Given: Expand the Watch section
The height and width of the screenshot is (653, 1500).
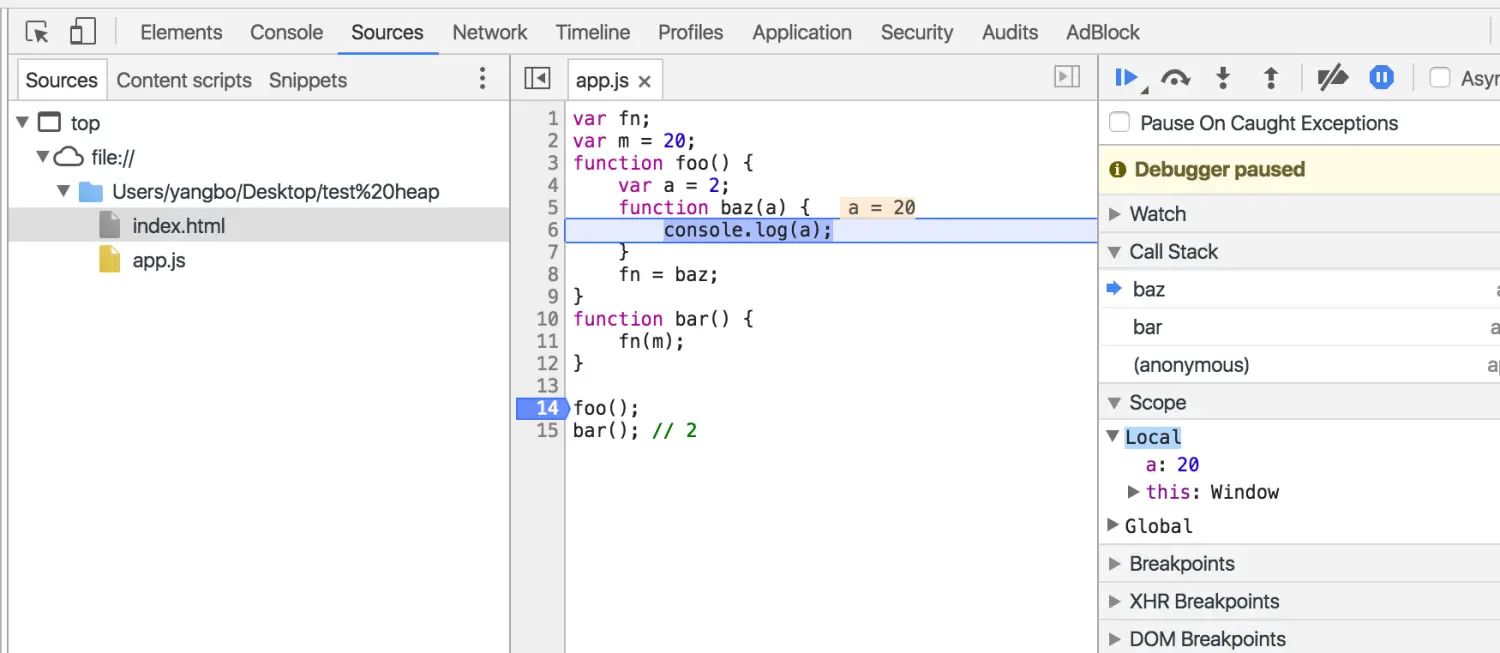Looking at the screenshot, I should pyautogui.click(x=1115, y=214).
